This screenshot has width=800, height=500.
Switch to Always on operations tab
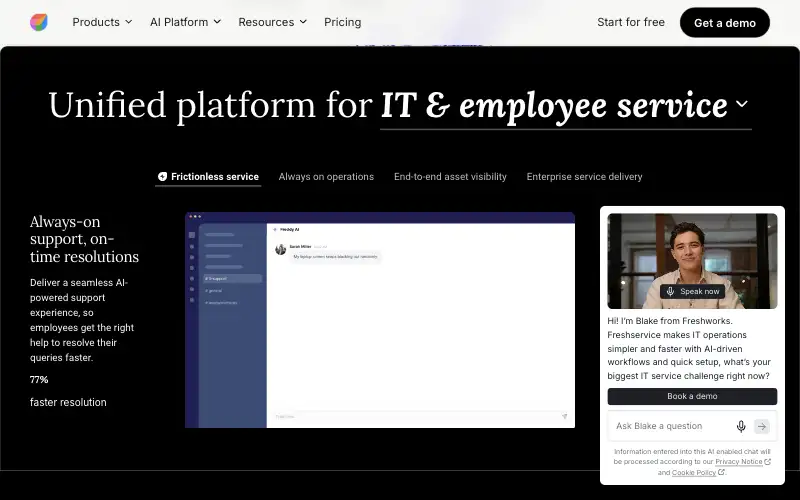[x=326, y=177]
